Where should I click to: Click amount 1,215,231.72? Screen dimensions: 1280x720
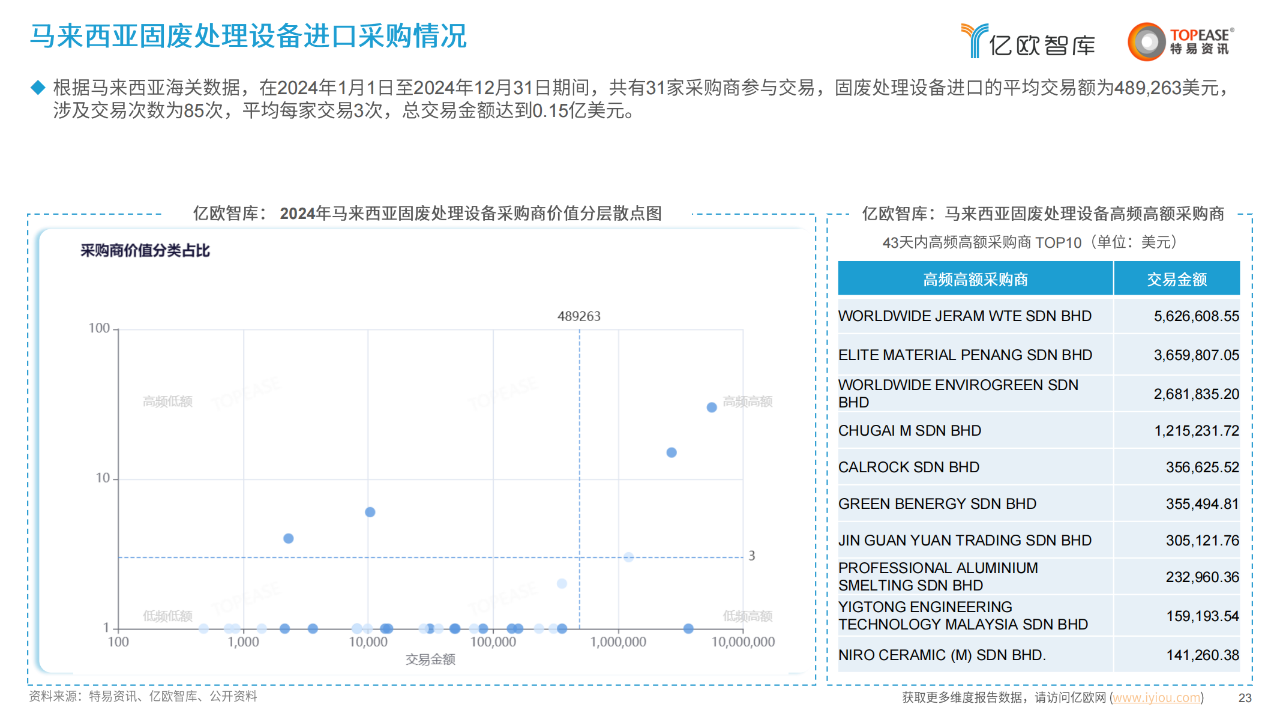1196,431
